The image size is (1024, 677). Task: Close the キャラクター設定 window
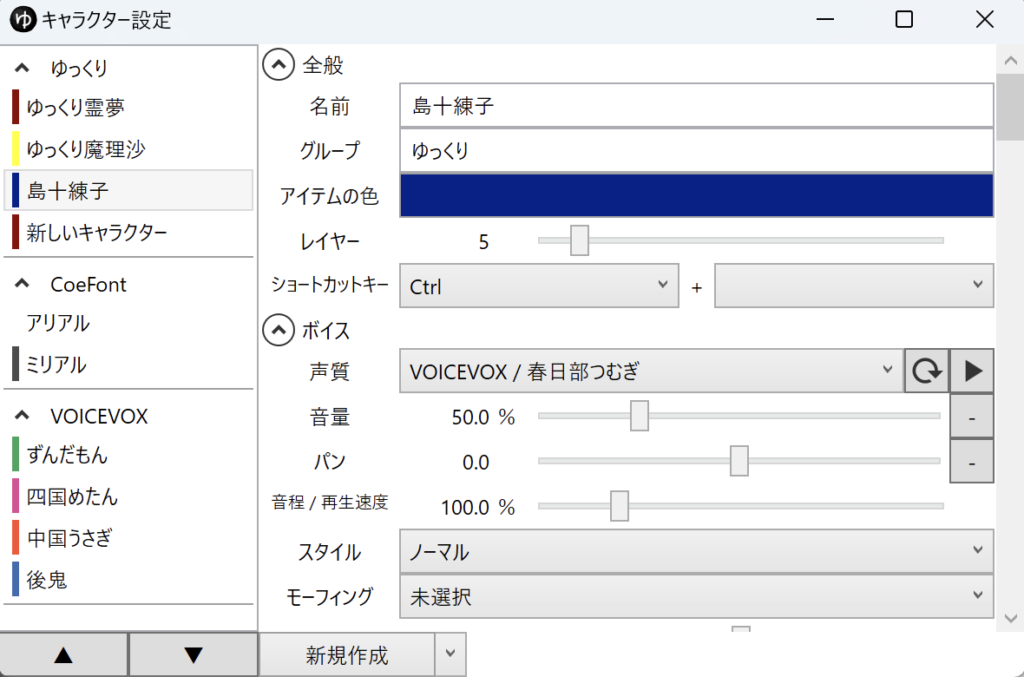(985, 20)
